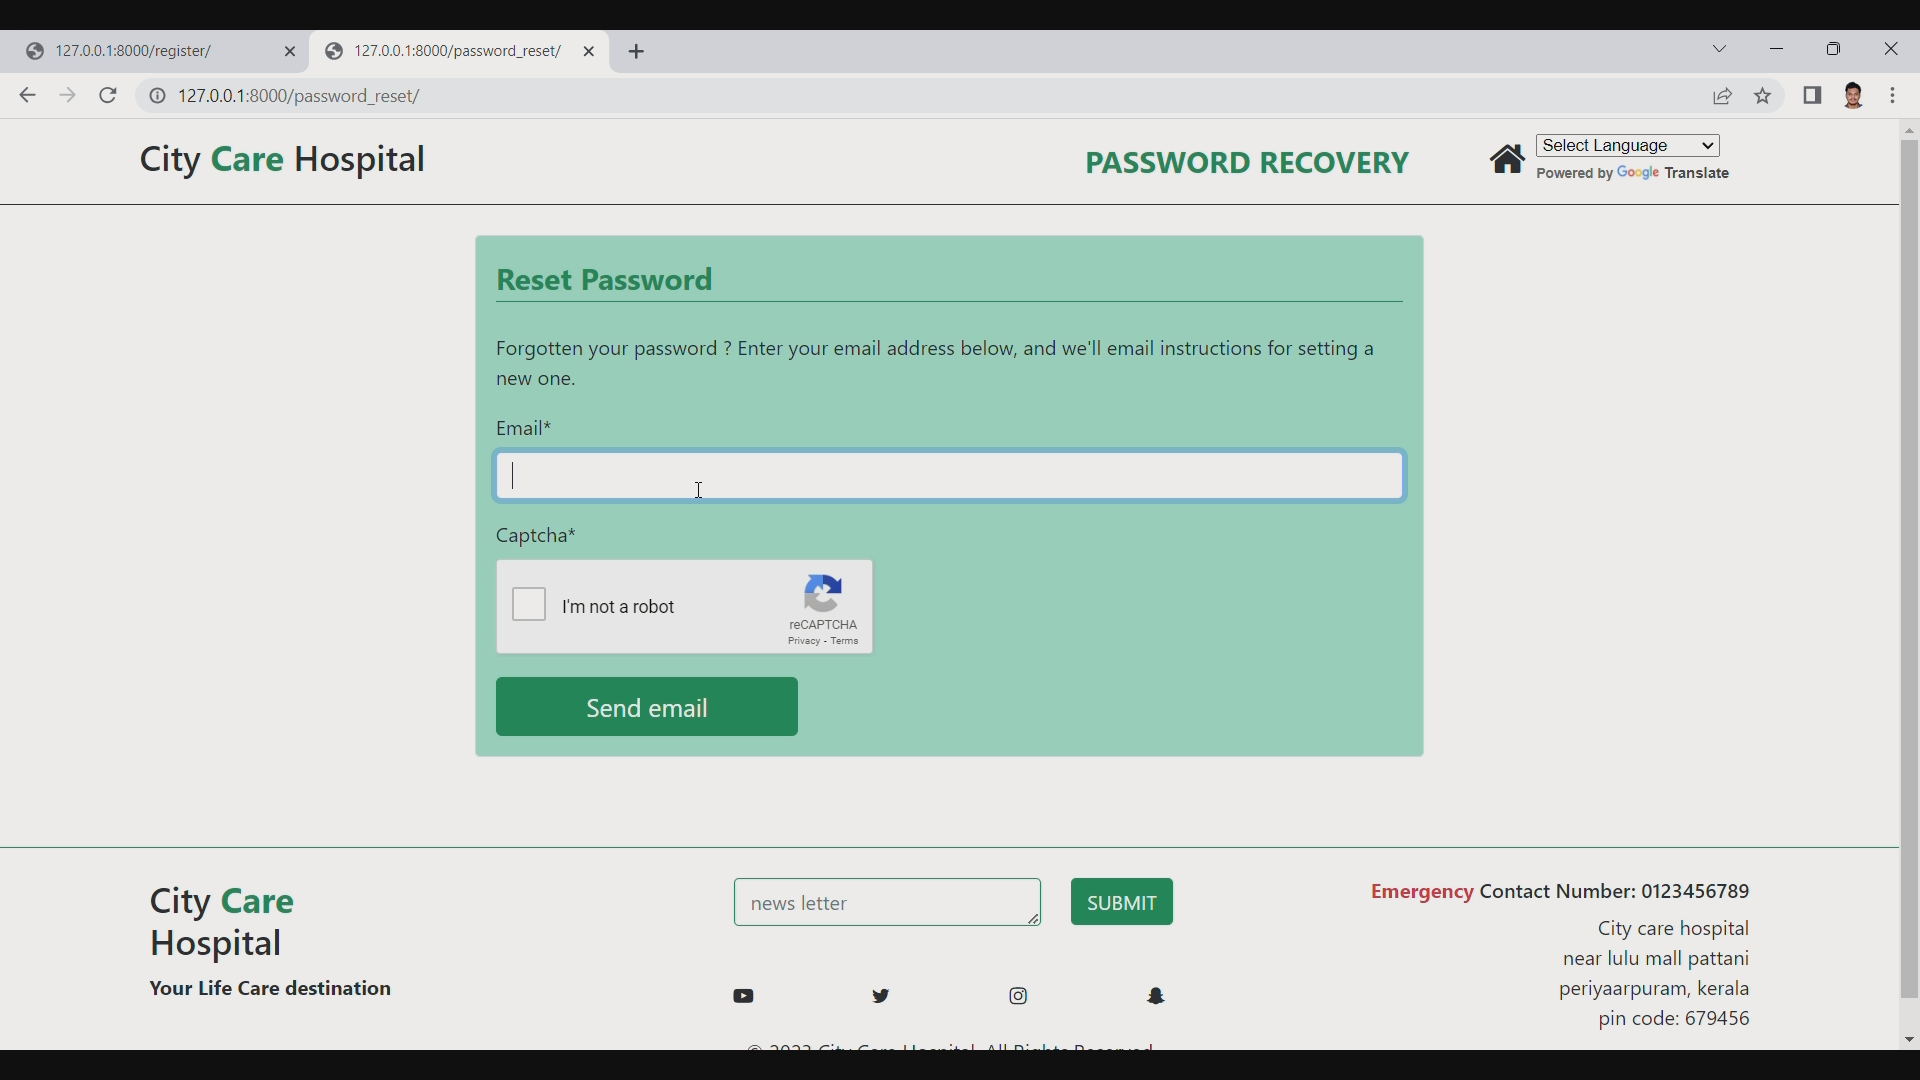
Task: Select the Snapchat icon in footer
Action: pyautogui.click(x=1156, y=996)
